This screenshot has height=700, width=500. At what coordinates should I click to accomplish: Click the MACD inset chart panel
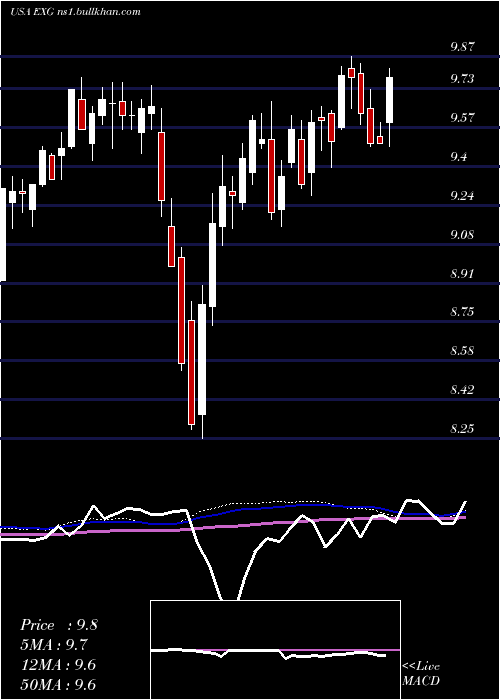click(275, 650)
